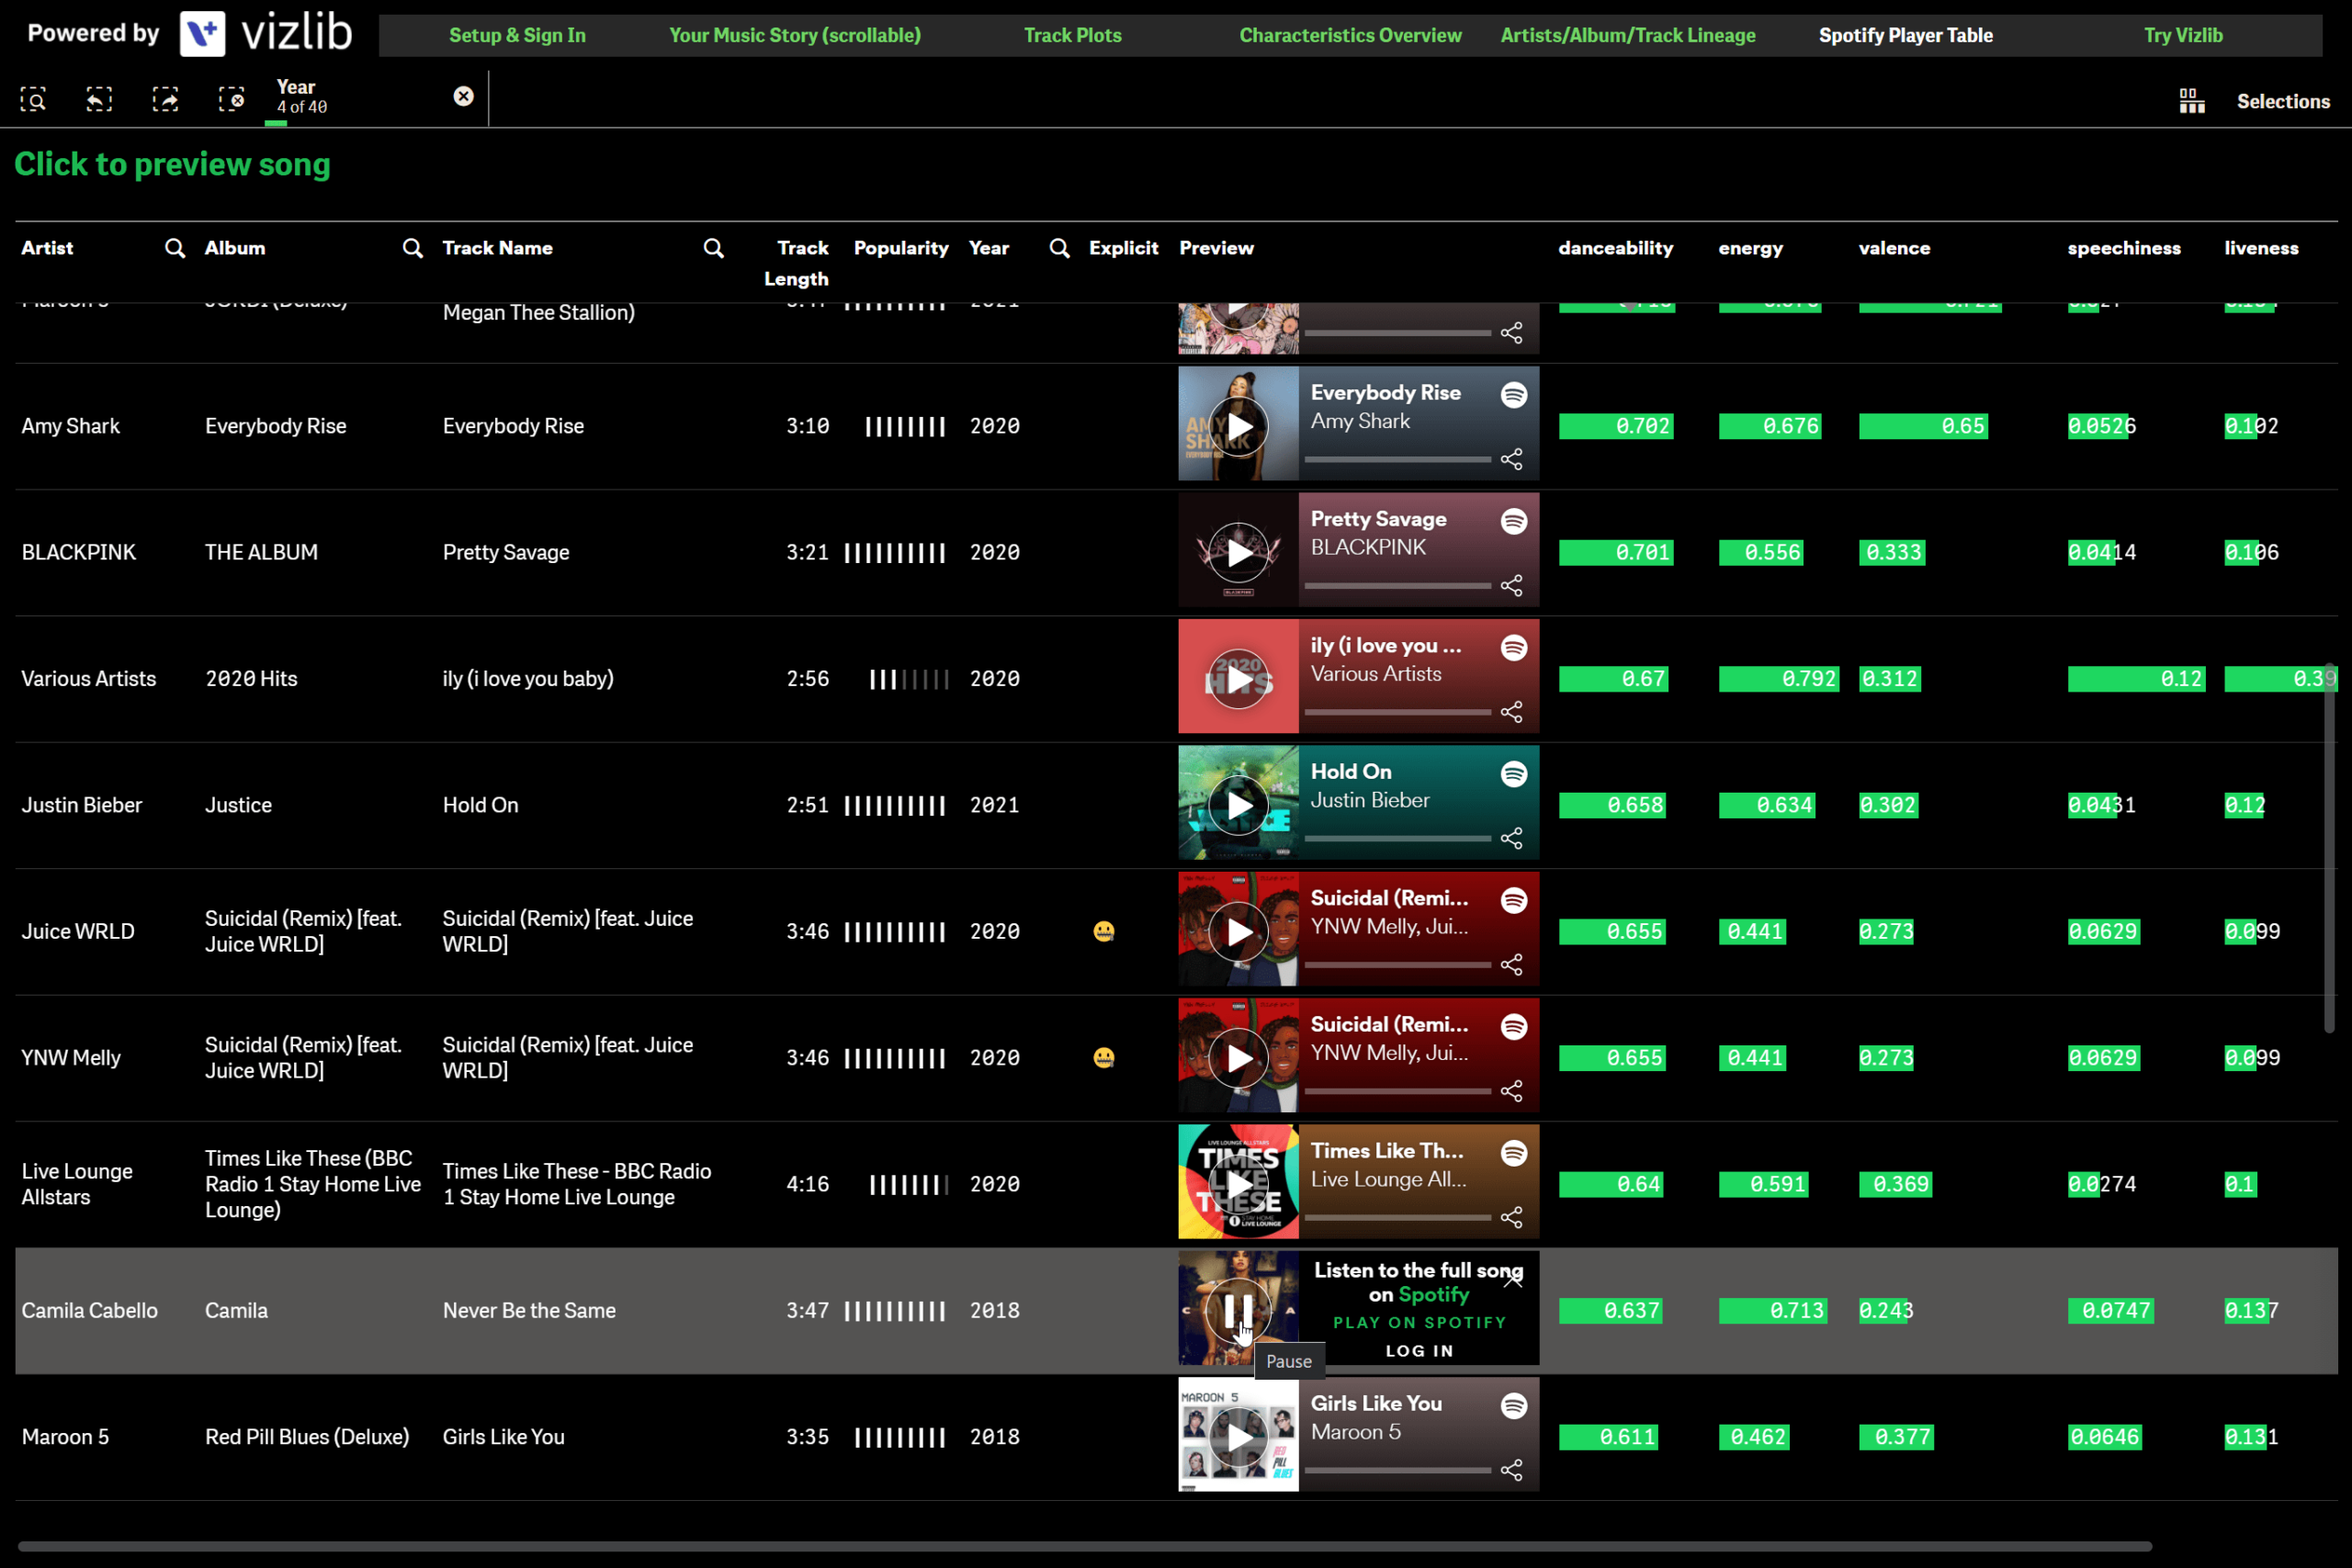This screenshot has width=2352, height=1568.
Task: Open the Setup & Sign In tab
Action: coord(517,35)
